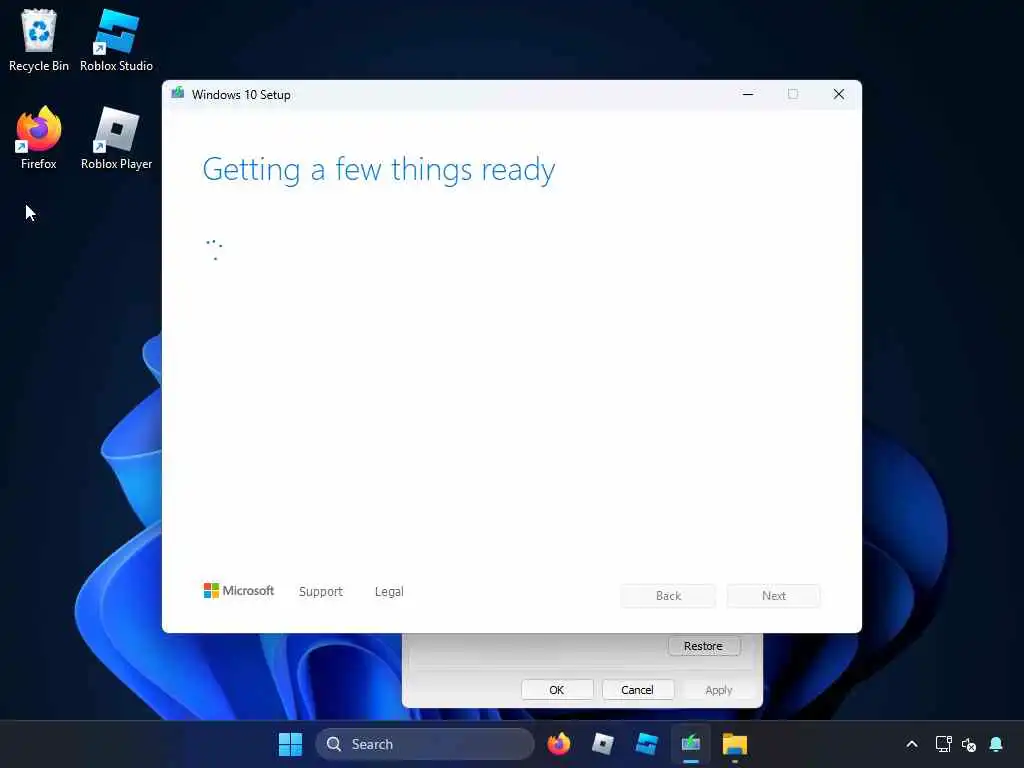1024x768 pixels.
Task: Launch Firefox from the taskbar
Action: (558, 744)
